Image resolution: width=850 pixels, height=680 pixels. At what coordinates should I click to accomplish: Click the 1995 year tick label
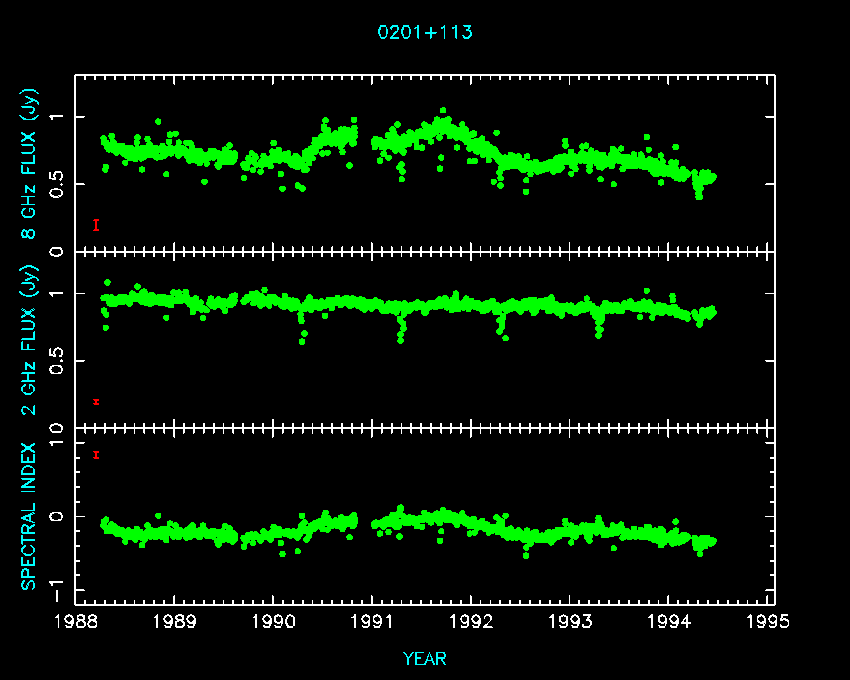769,622
